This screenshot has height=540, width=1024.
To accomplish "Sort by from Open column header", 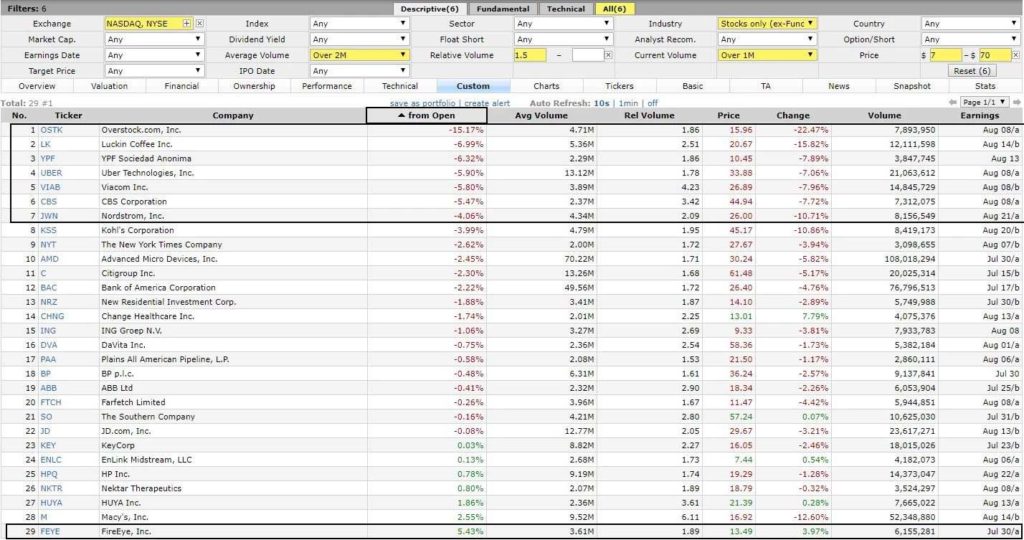I will pyautogui.click(x=426, y=116).
